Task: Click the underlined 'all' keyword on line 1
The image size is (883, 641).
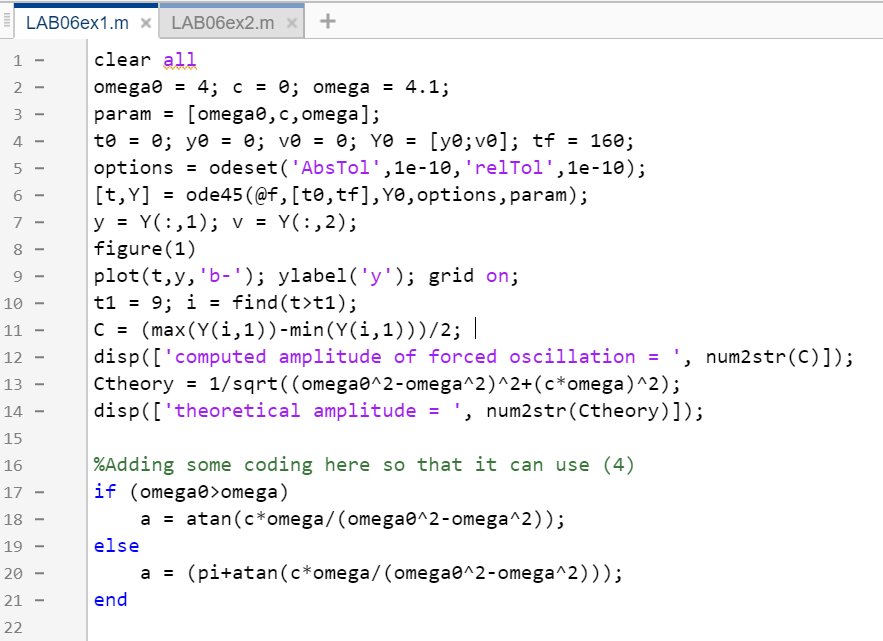Action: click(x=180, y=60)
